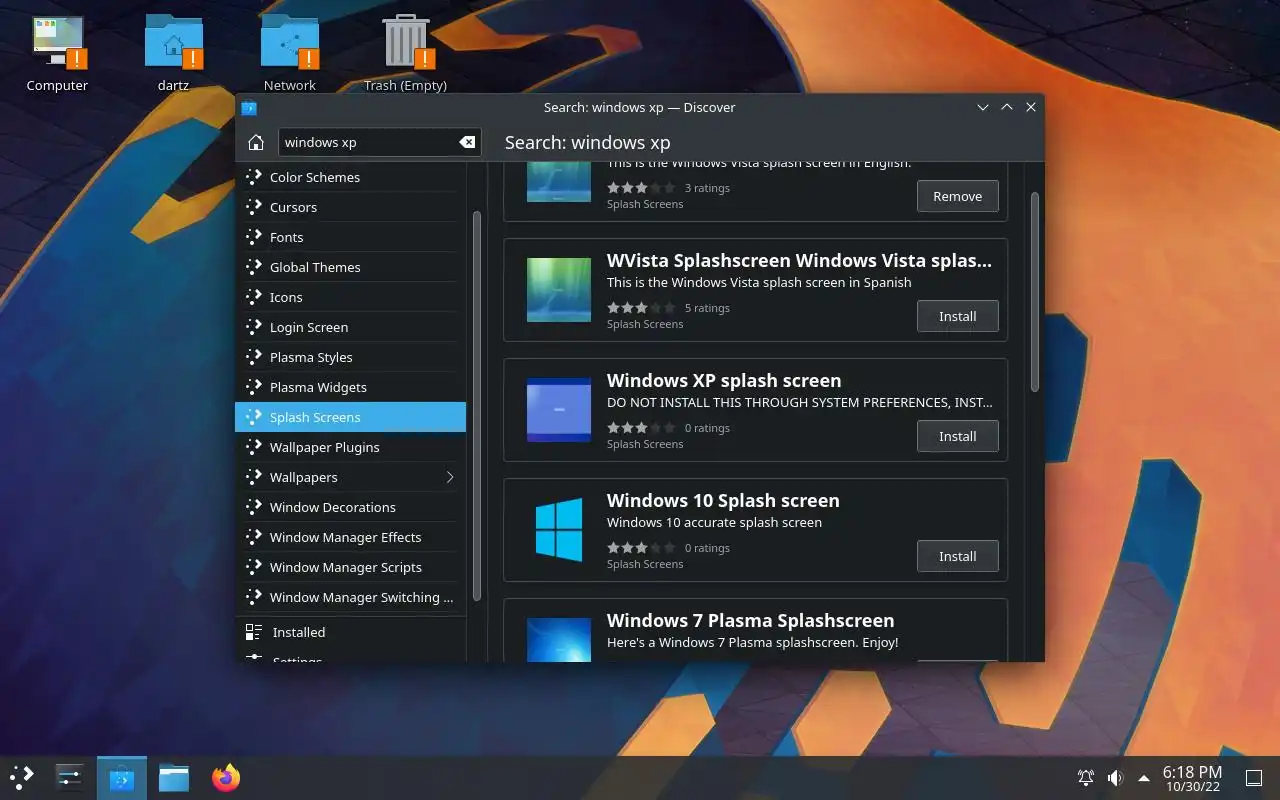Image resolution: width=1280 pixels, height=800 pixels.
Task: Select the Login Screen category
Action: (x=350, y=327)
